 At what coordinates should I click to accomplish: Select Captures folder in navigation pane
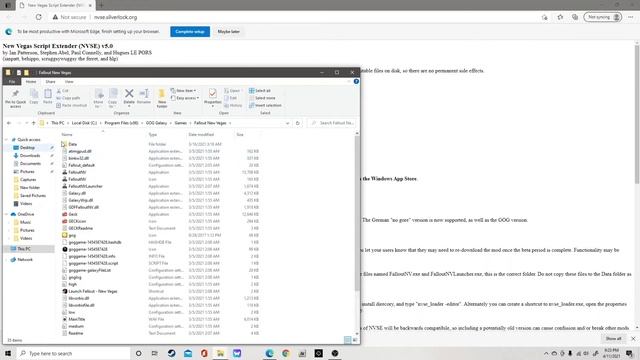pyautogui.click(x=28, y=180)
